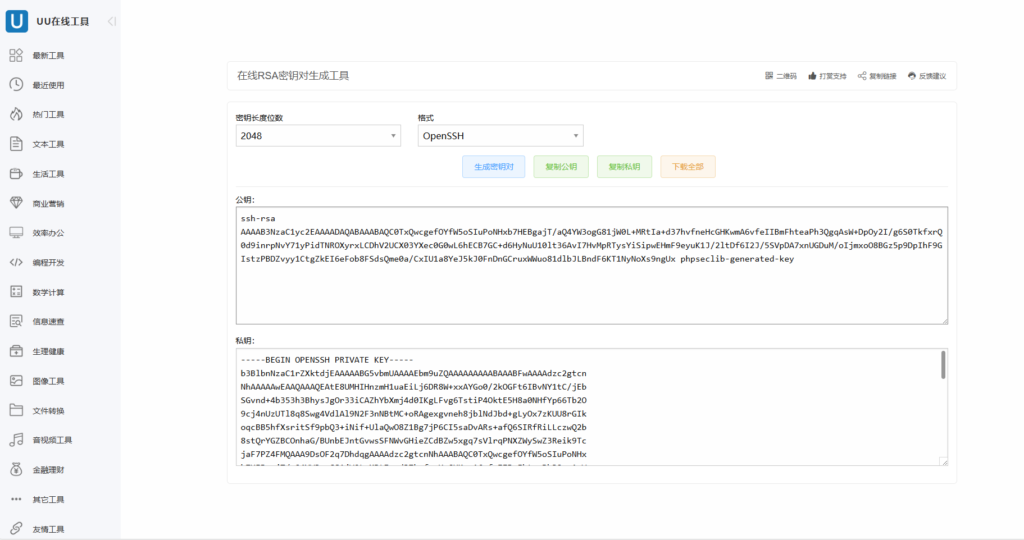Open the 文本工具 document icon
The image size is (1024, 540).
pyautogui.click(x=16, y=144)
